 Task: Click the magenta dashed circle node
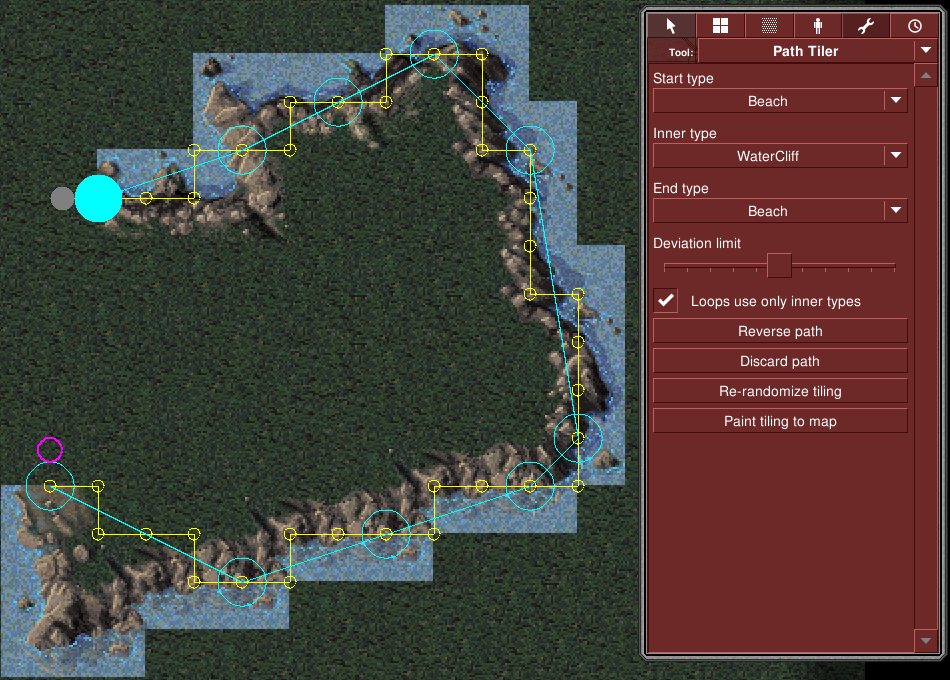(x=50, y=450)
